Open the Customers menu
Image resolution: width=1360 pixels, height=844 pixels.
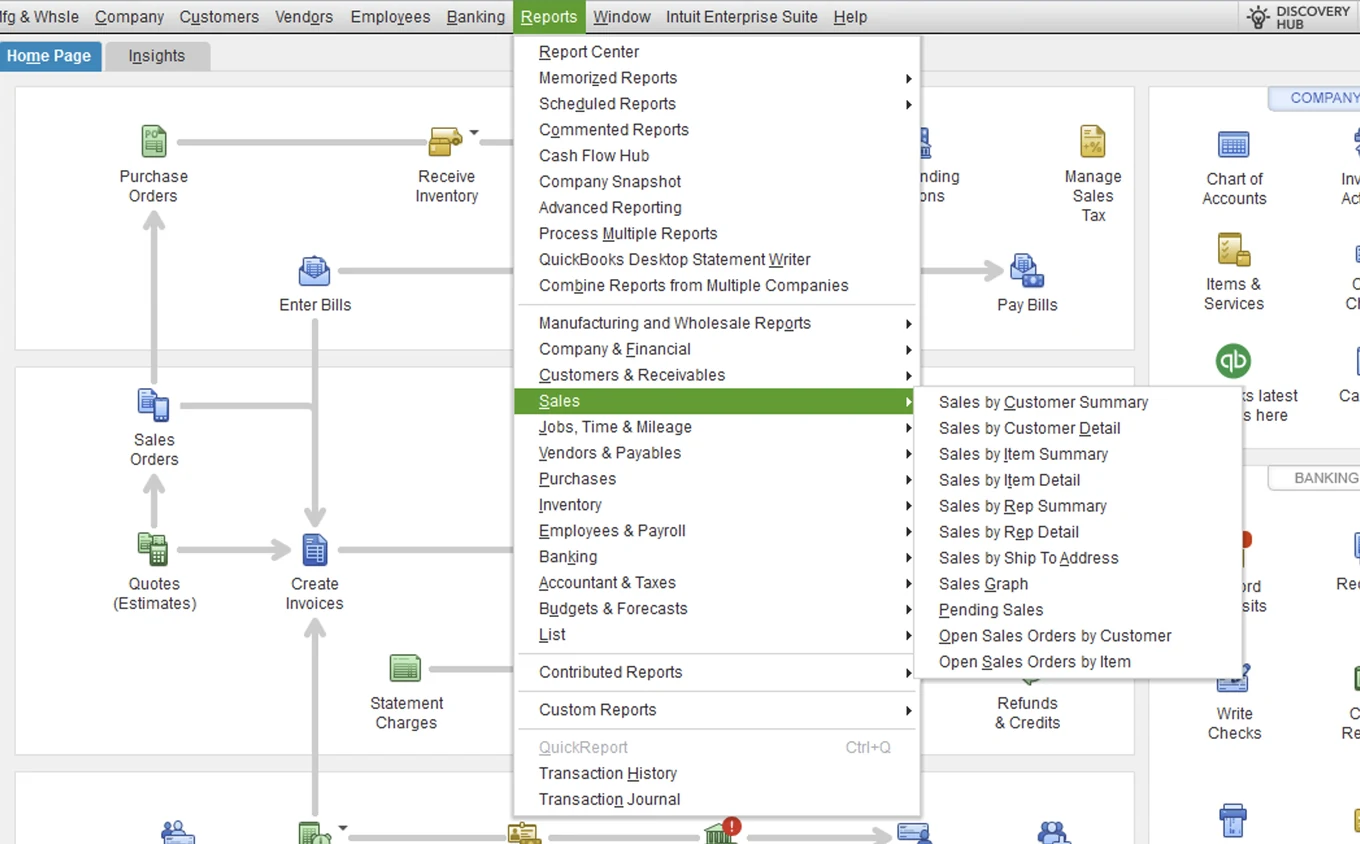click(219, 17)
